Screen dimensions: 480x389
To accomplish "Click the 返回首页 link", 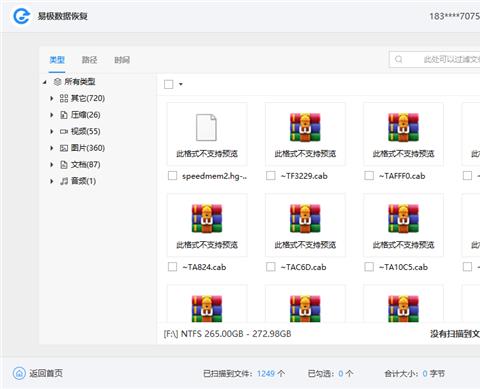I will [46, 373].
